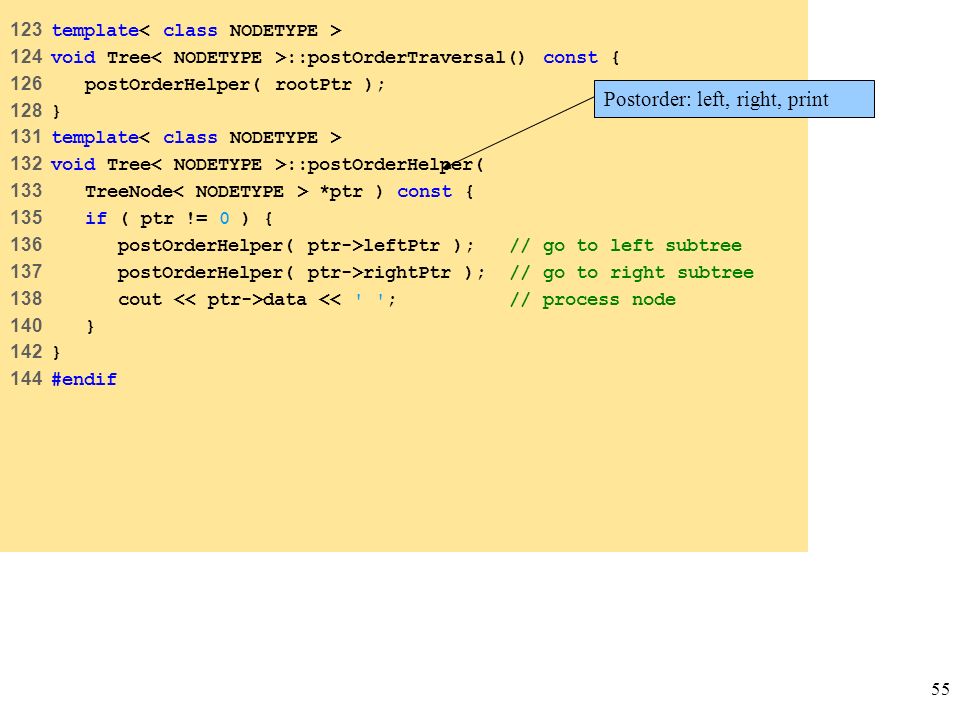Click "template" keyword on line 131
The width and height of the screenshot is (960, 720).
point(95,138)
